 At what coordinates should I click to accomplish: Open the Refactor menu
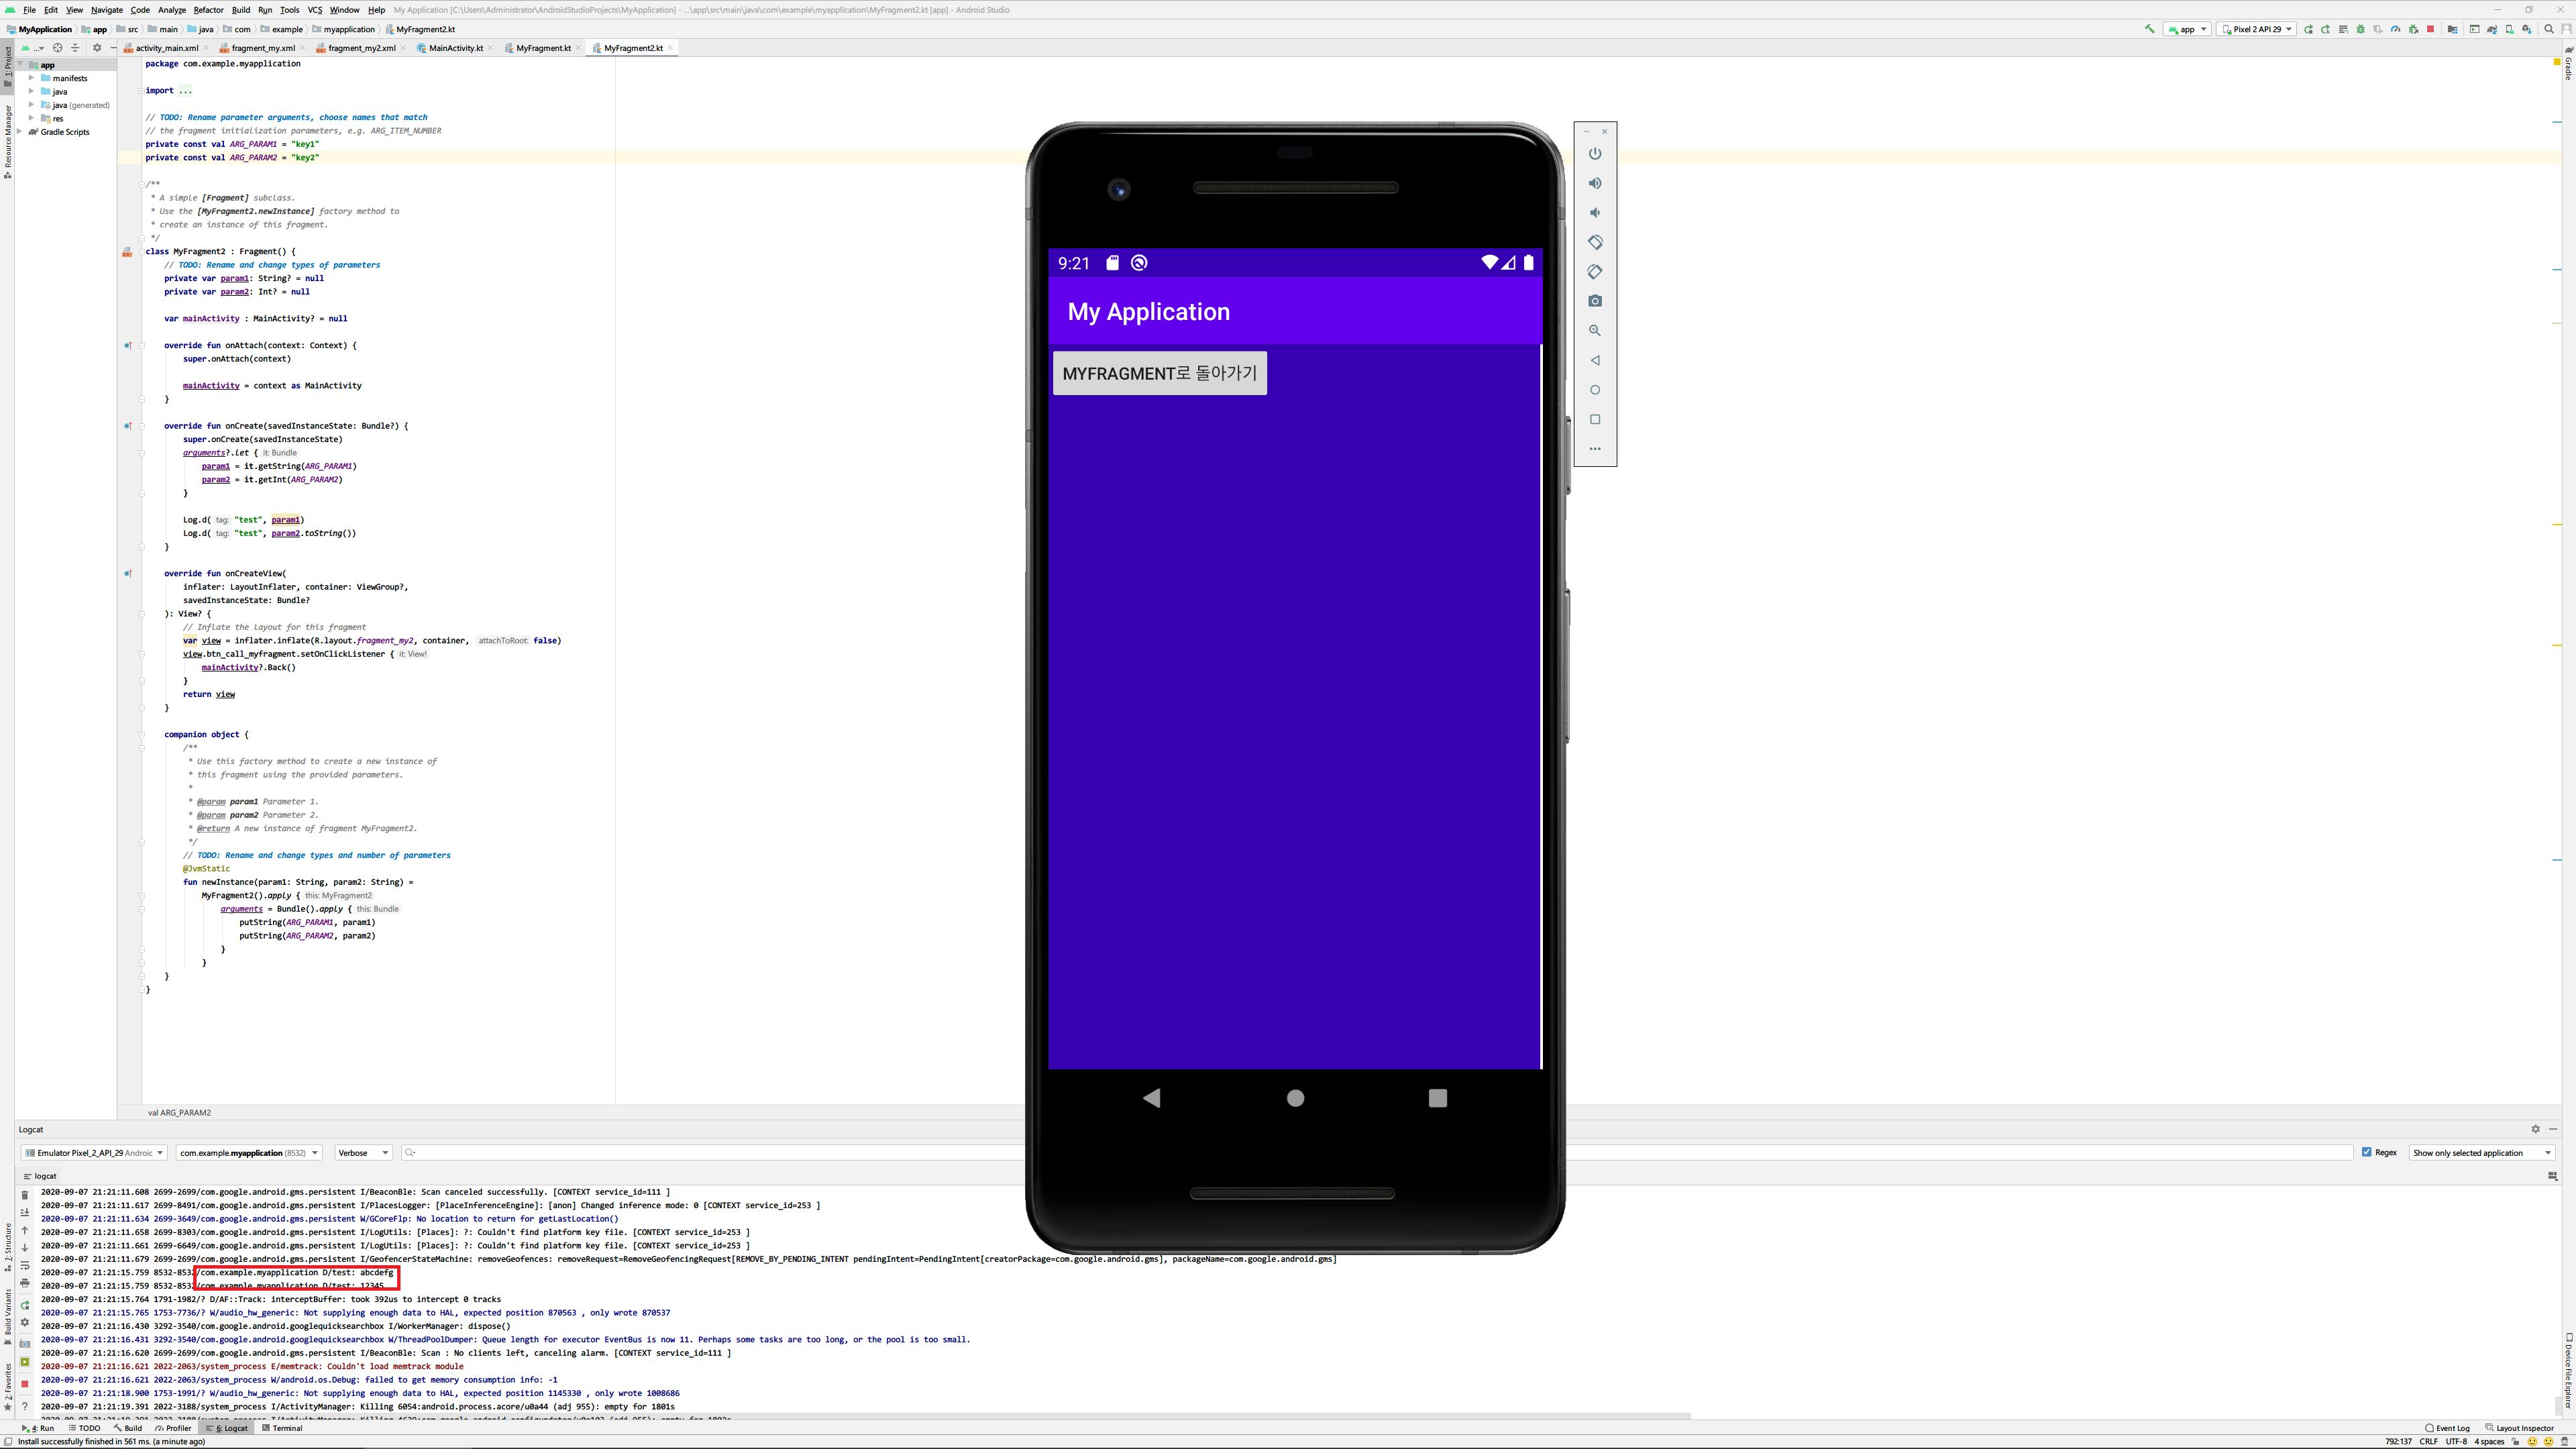[x=208, y=10]
